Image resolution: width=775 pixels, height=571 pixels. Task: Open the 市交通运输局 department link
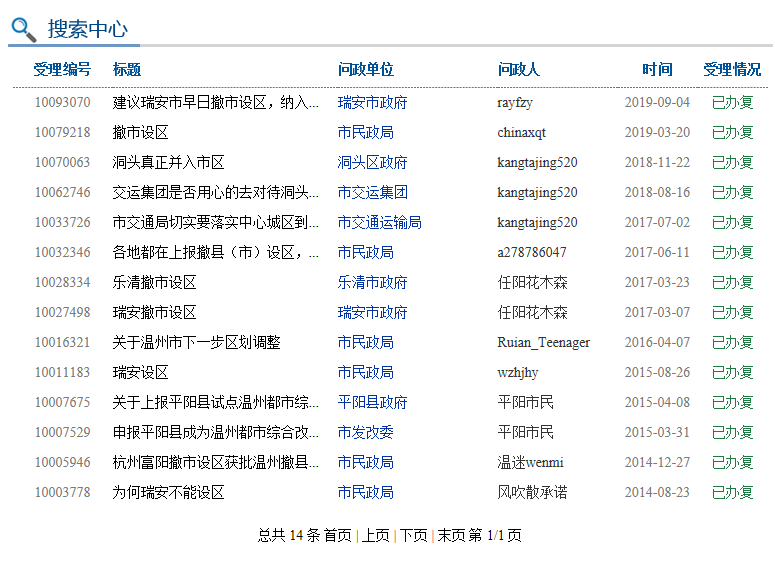tap(379, 222)
